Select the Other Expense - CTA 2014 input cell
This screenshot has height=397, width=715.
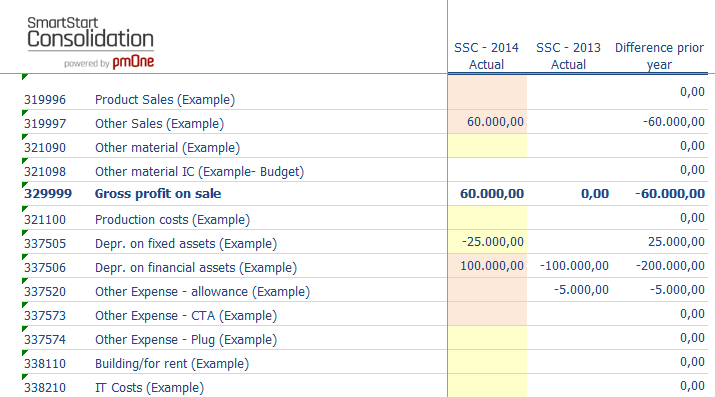487,315
